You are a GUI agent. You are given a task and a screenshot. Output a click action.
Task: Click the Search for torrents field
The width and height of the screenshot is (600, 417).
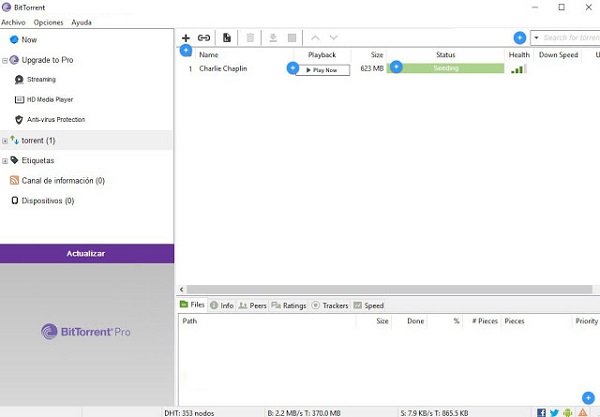(x=571, y=38)
